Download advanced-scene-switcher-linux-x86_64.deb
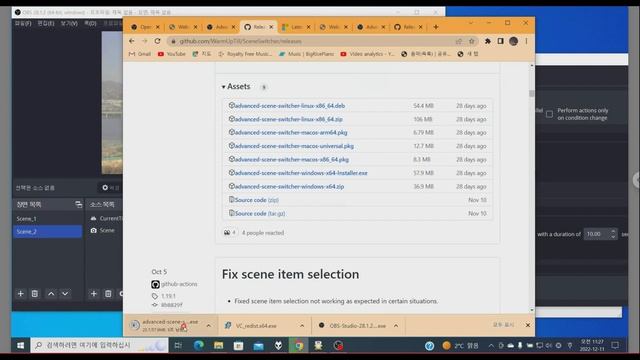The image size is (640, 360). (x=290, y=106)
